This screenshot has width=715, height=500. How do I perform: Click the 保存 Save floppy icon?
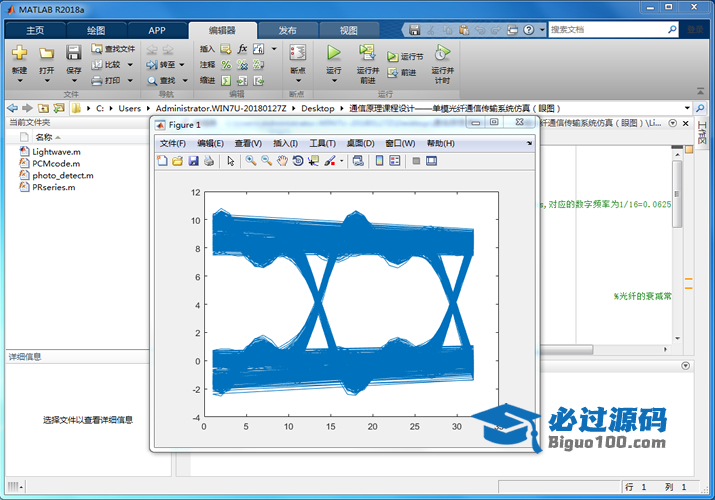tap(73, 52)
